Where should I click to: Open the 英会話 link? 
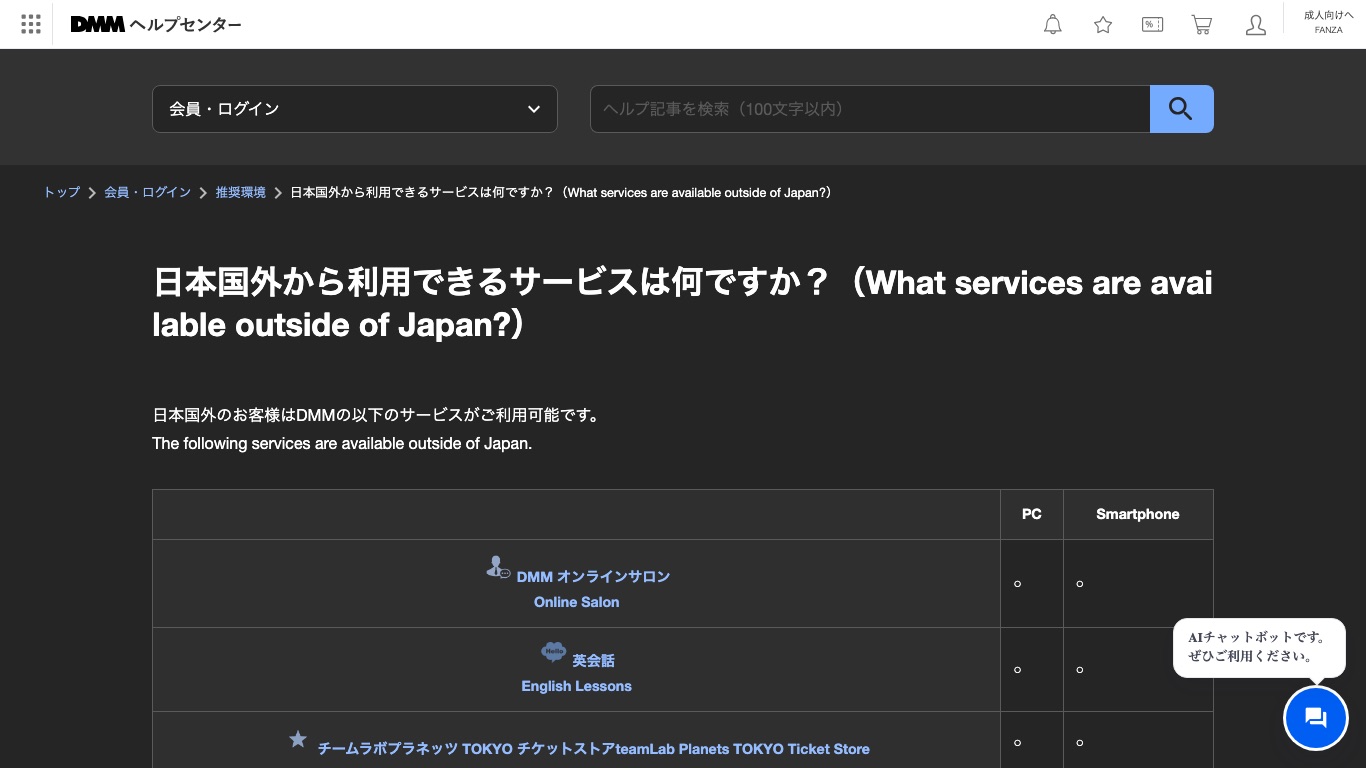[x=593, y=660]
